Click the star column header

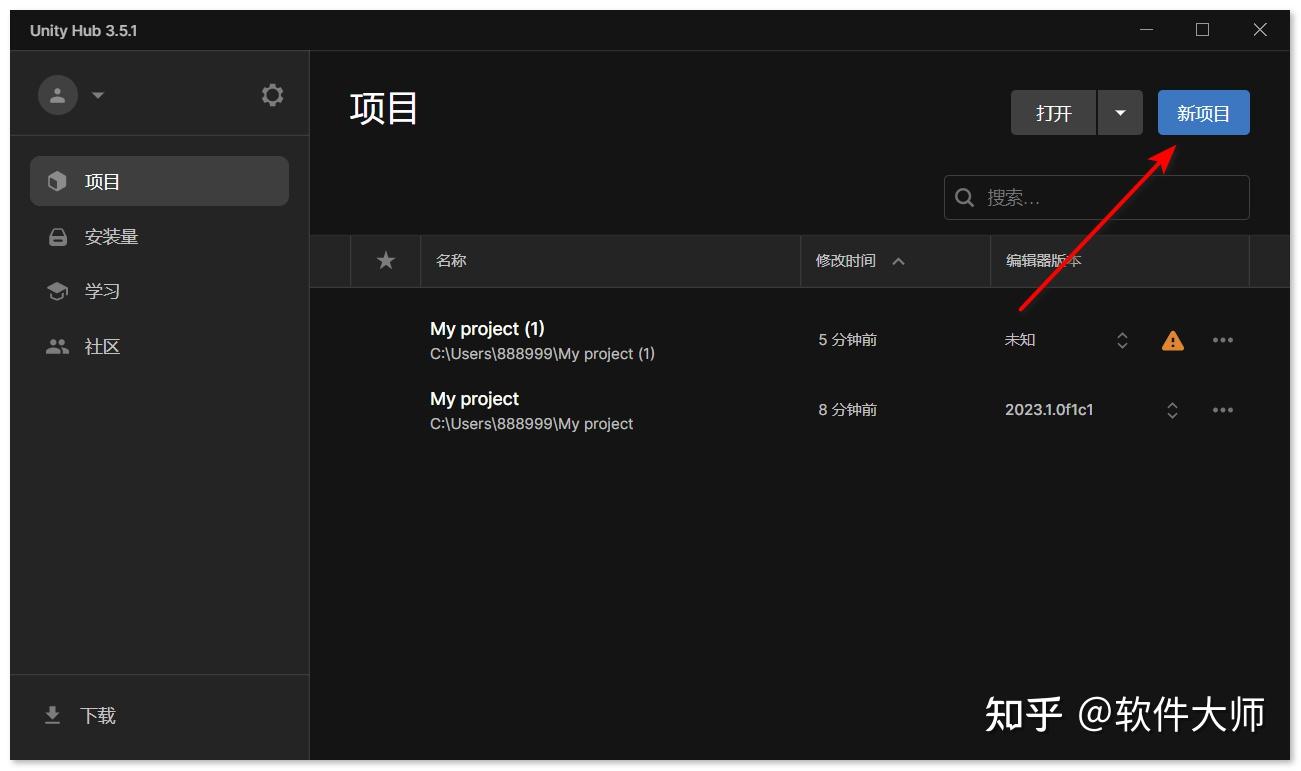click(385, 260)
